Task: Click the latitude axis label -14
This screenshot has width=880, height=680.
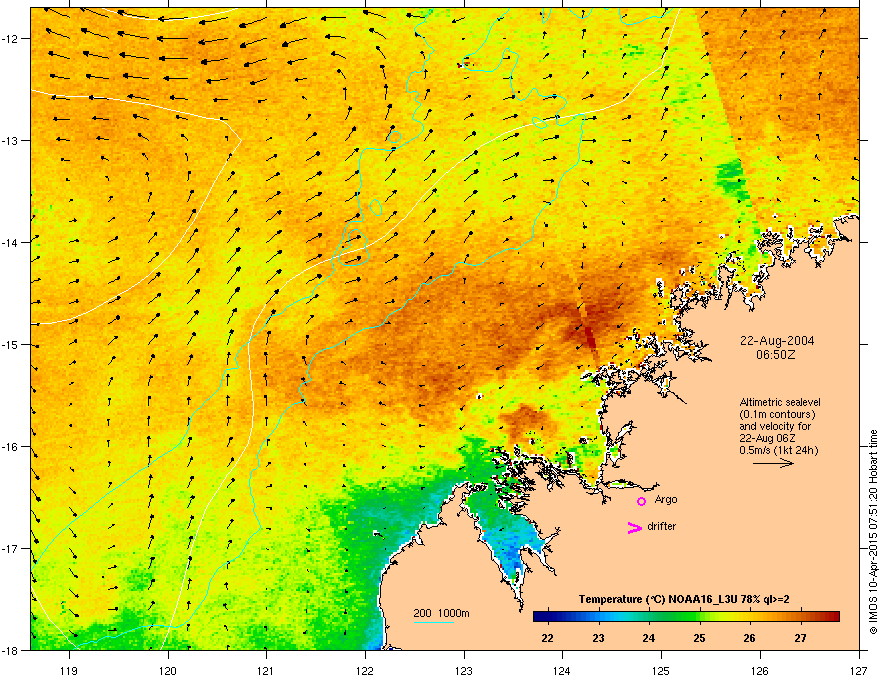Action: [x=11, y=242]
